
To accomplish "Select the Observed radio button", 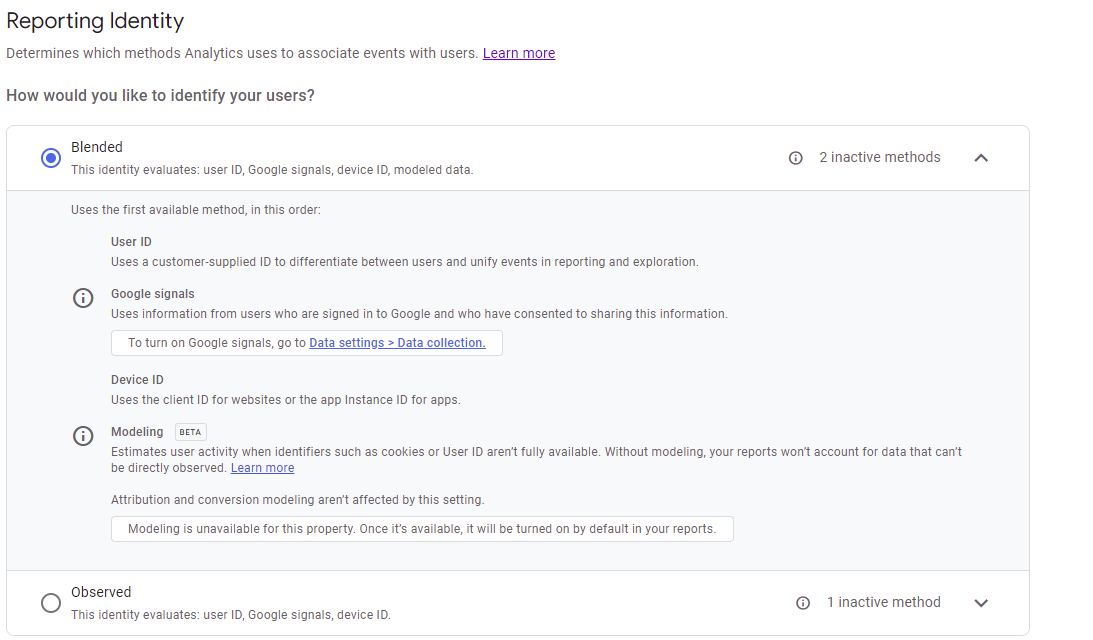I will click(x=51, y=602).
